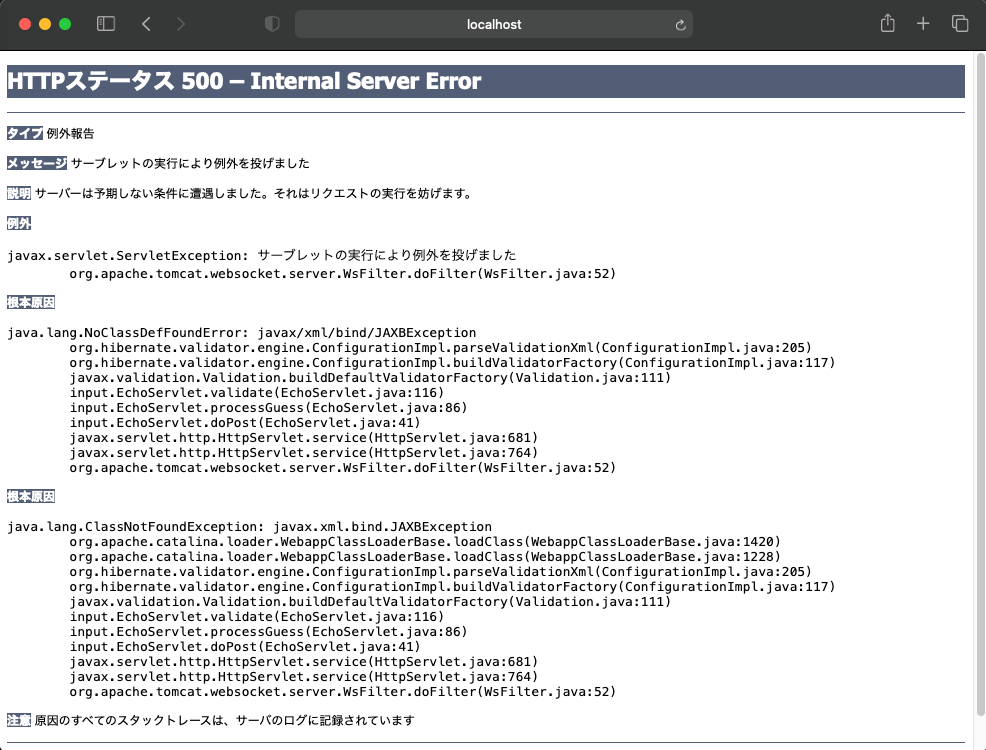Open the Share sheet

coord(887,22)
